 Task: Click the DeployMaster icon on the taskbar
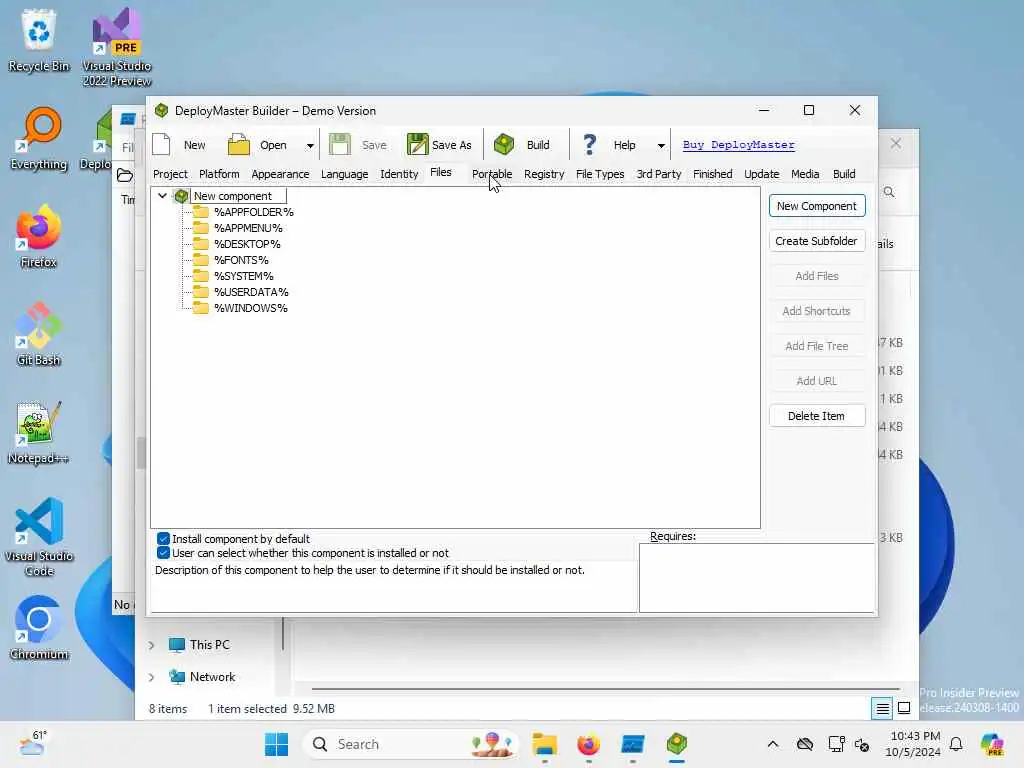tap(677, 744)
